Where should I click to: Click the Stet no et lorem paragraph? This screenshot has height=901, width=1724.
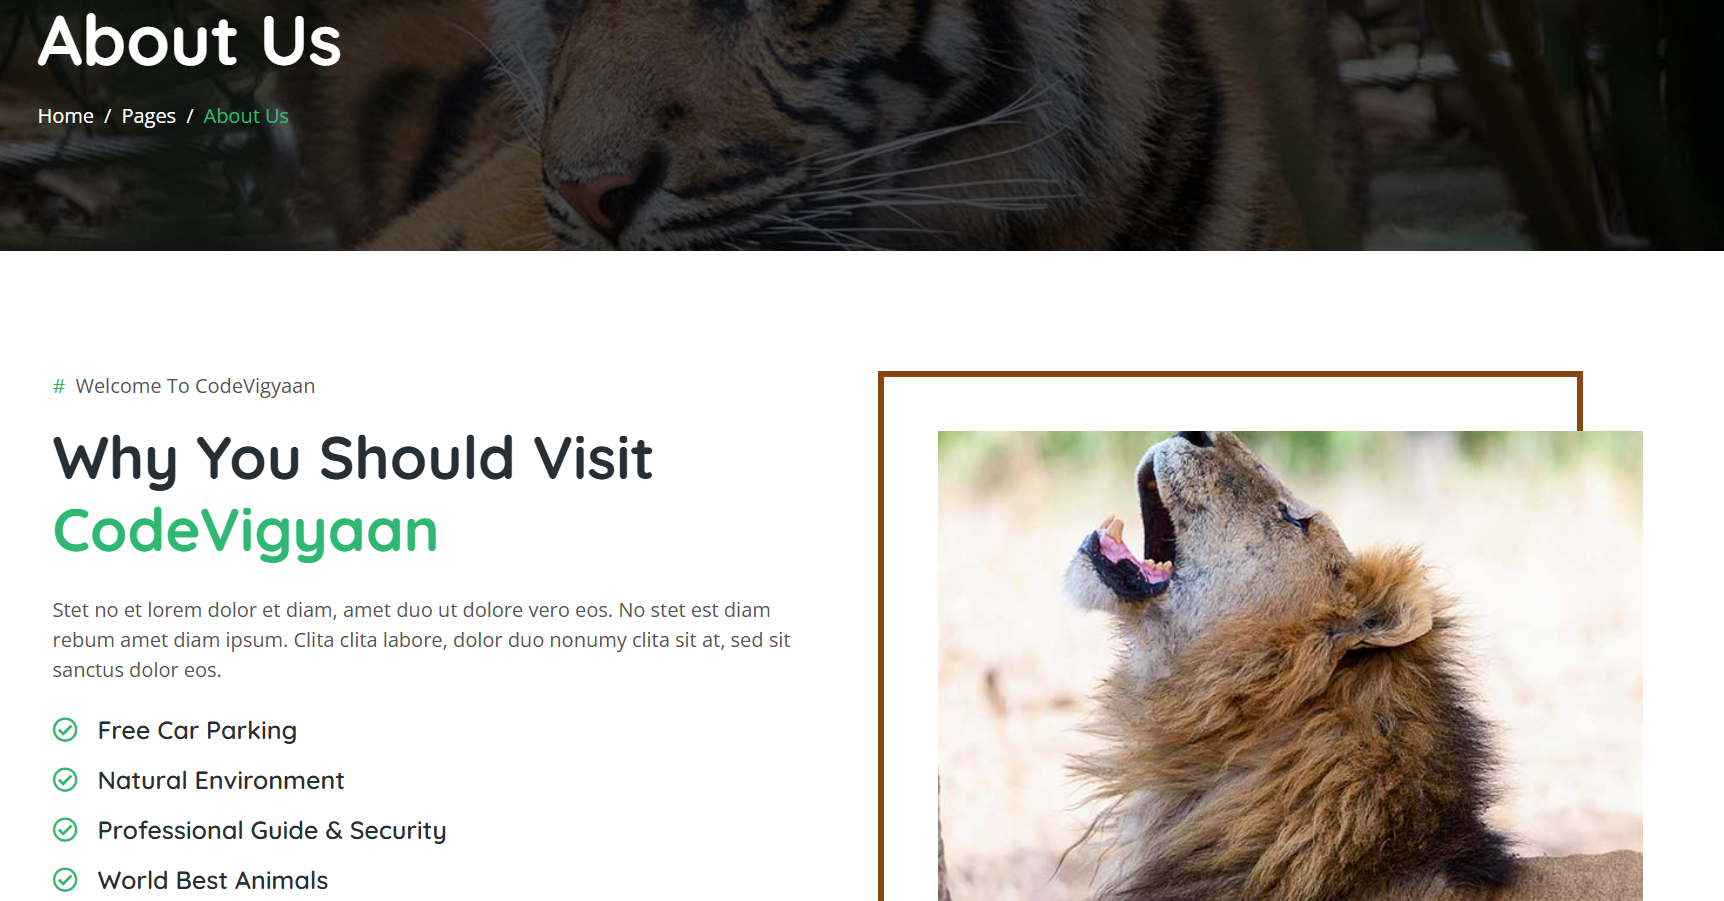click(421, 640)
